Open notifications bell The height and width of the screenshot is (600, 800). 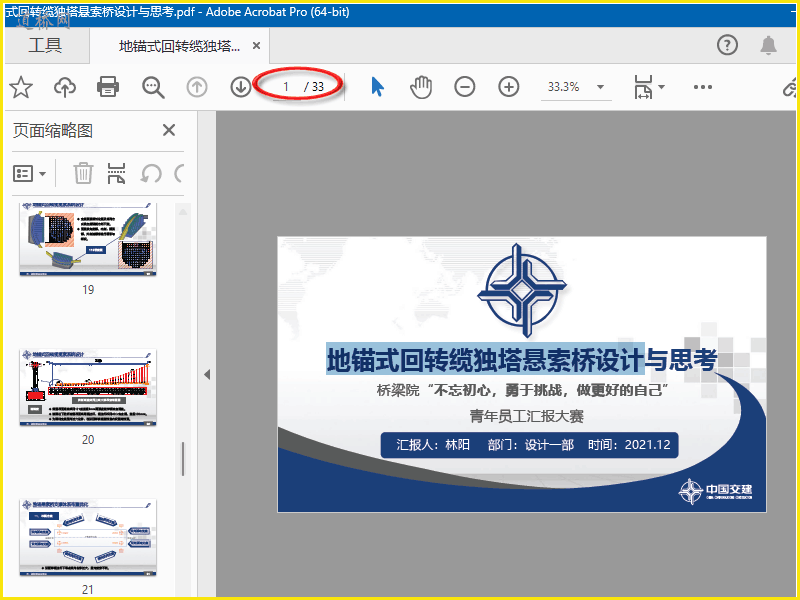click(768, 45)
